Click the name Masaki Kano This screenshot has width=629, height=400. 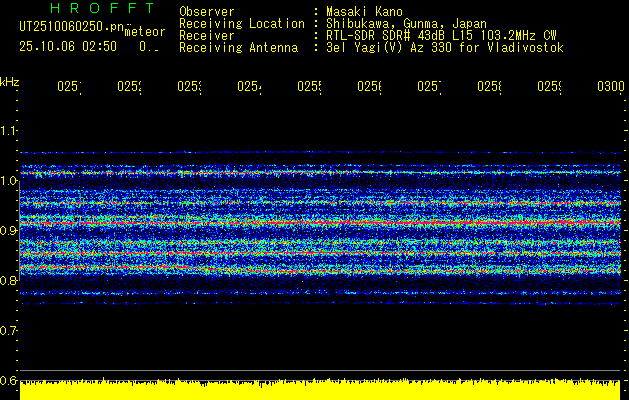[x=364, y=12]
